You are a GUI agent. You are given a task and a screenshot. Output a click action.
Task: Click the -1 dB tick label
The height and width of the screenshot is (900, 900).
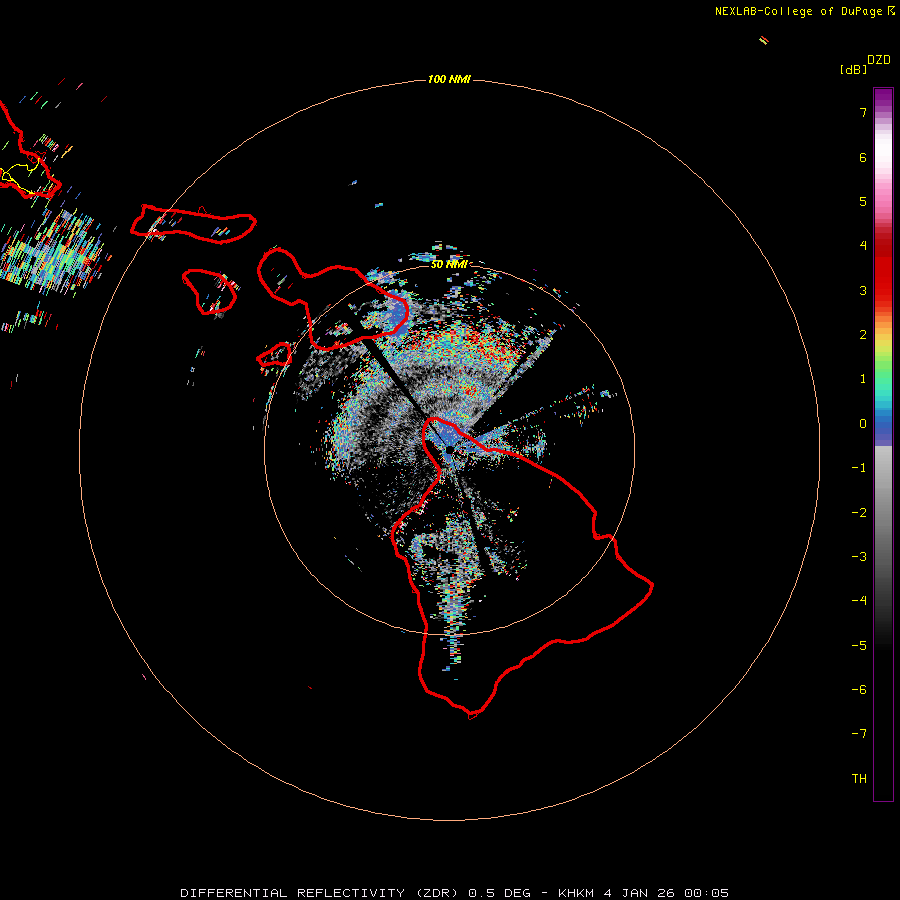click(859, 468)
